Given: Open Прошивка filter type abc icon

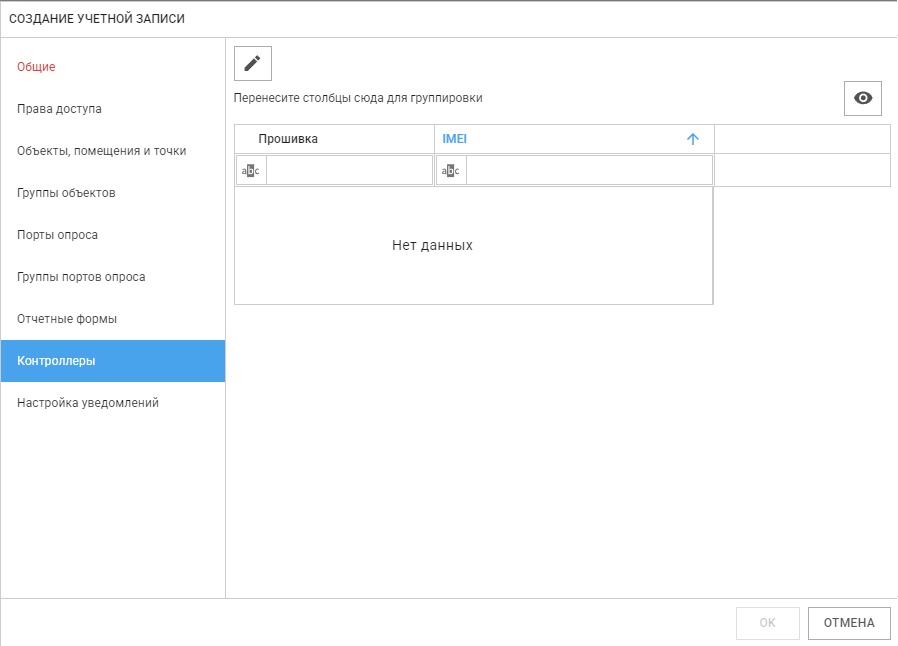Looking at the screenshot, I should [251, 171].
